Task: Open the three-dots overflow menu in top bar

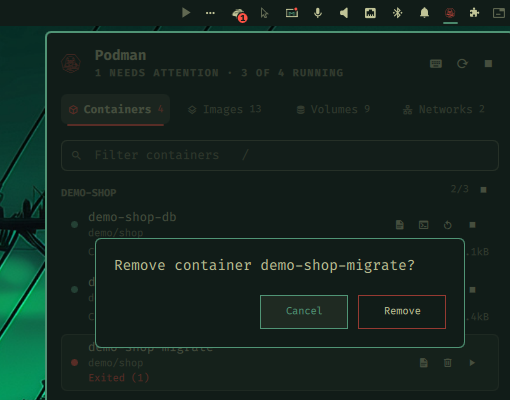Action: pos(210,13)
